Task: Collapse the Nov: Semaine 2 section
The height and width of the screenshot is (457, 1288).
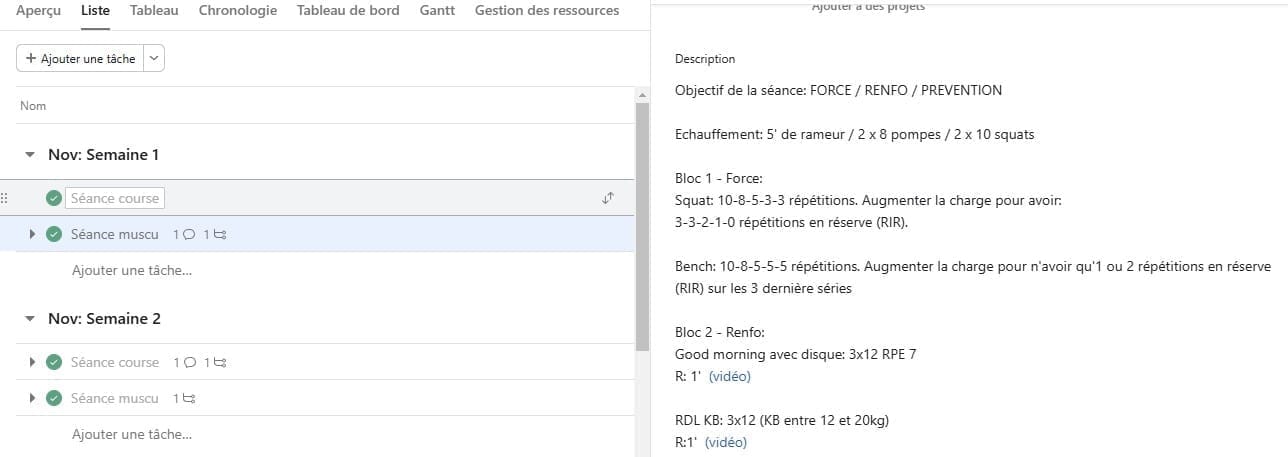Action: coord(30,319)
